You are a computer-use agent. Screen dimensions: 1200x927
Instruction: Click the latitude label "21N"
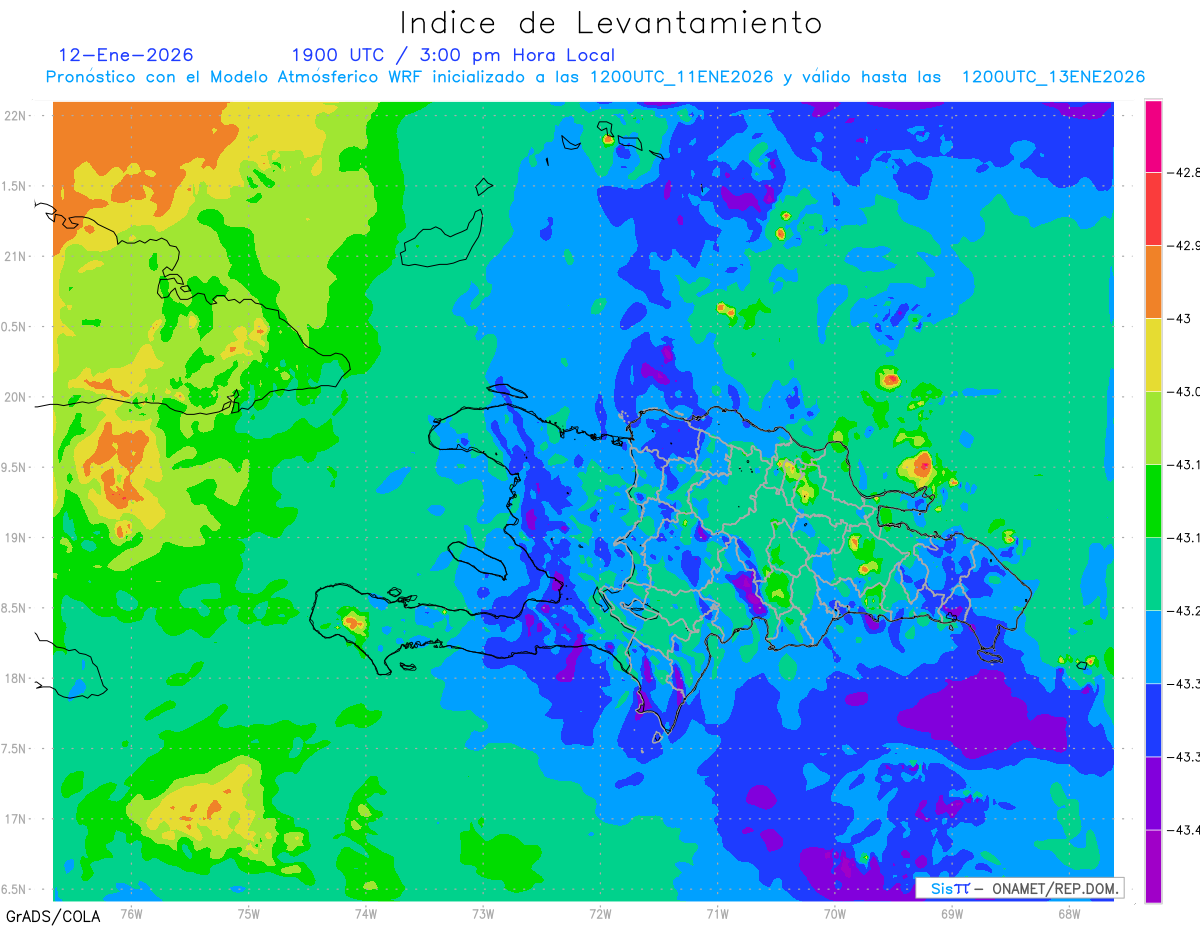[16, 256]
